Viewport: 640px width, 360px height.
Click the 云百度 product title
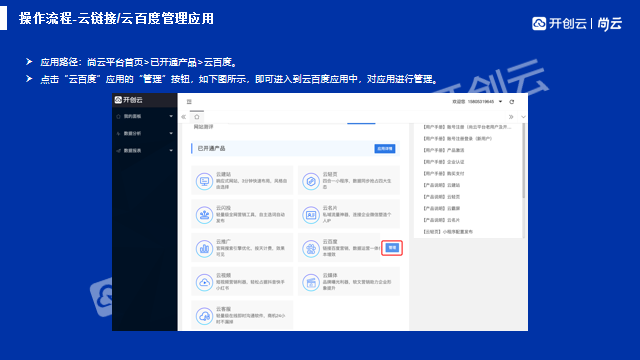[330, 242]
